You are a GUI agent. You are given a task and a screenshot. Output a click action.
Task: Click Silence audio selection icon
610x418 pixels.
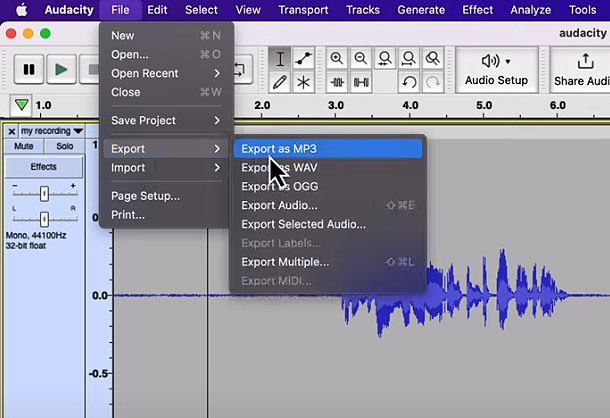[361, 82]
